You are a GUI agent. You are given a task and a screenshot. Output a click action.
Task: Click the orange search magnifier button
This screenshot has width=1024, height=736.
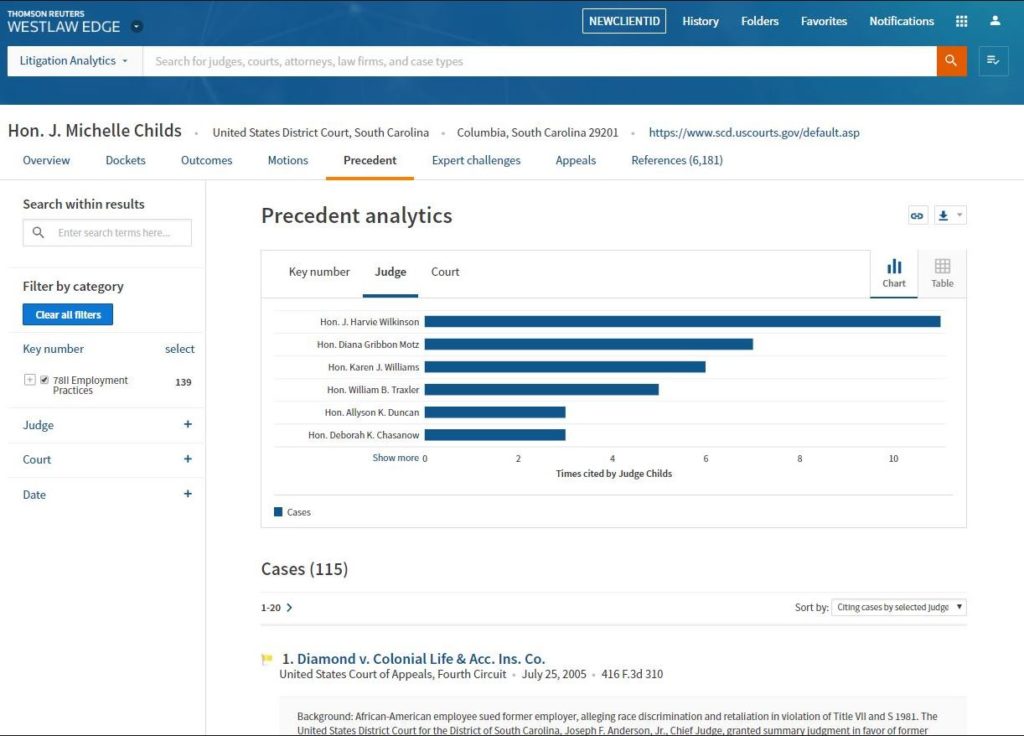tap(952, 61)
